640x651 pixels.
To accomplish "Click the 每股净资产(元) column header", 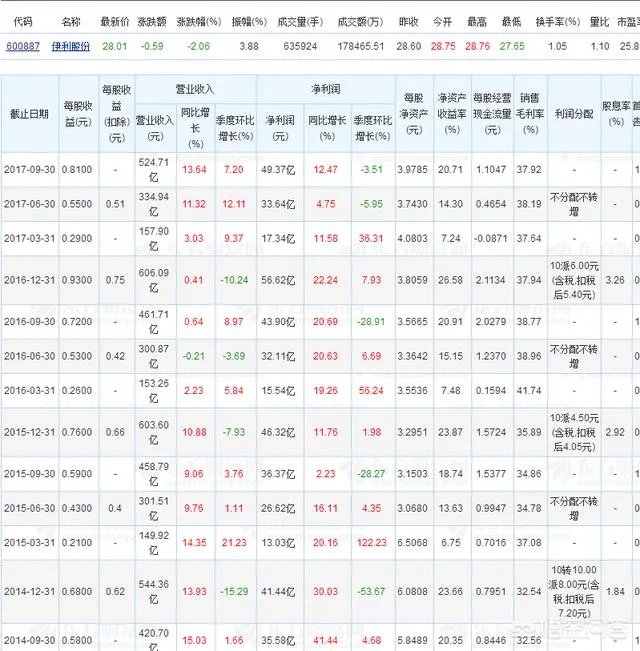I will click(x=414, y=114).
